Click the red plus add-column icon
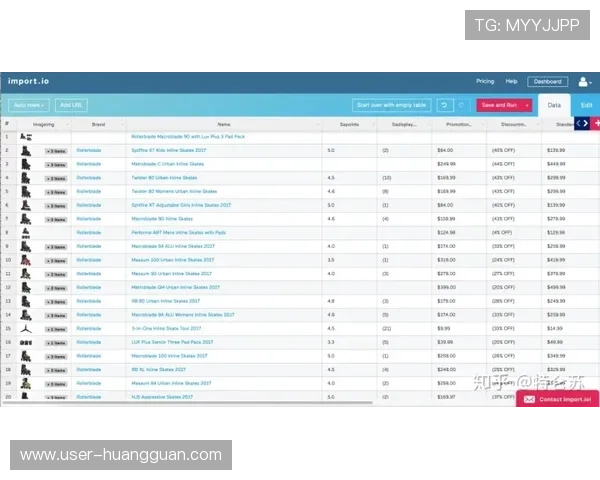Screen dimensions: 600x480 [596, 124]
